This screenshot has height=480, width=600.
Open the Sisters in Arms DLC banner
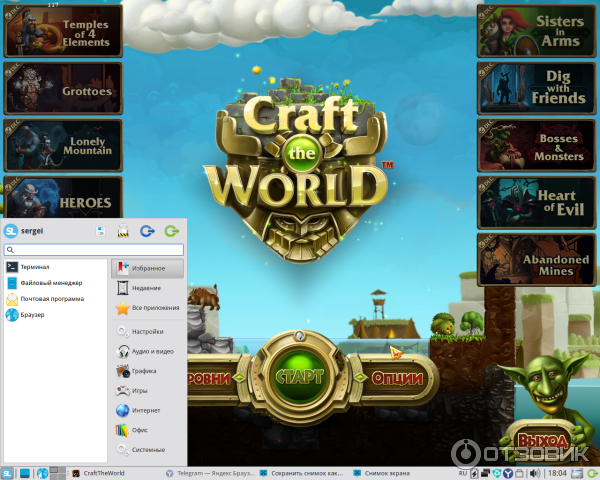(532, 32)
